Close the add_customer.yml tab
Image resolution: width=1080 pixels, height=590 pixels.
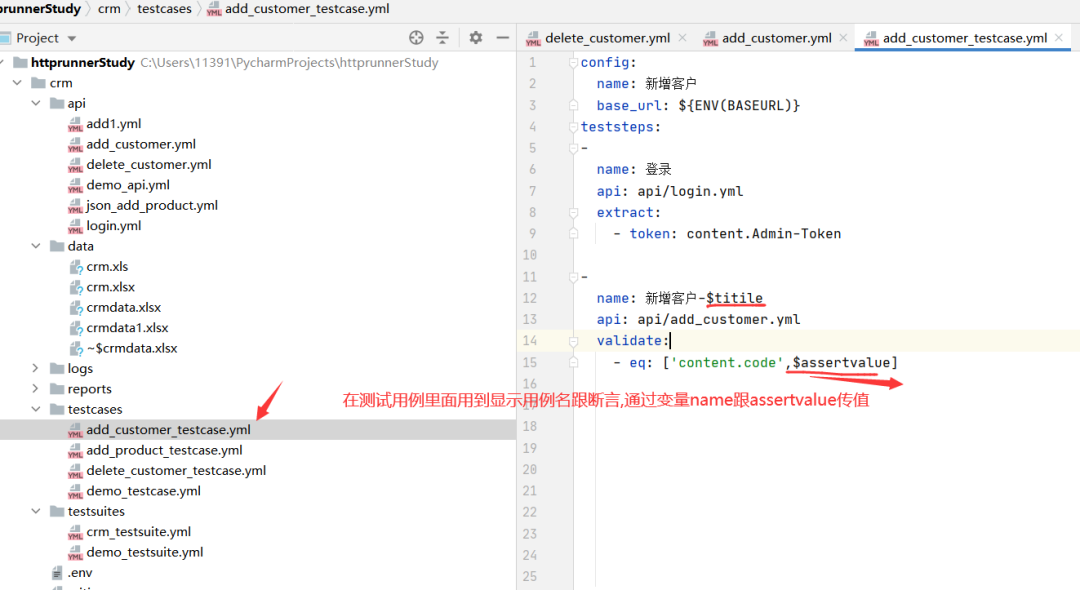[x=843, y=38]
